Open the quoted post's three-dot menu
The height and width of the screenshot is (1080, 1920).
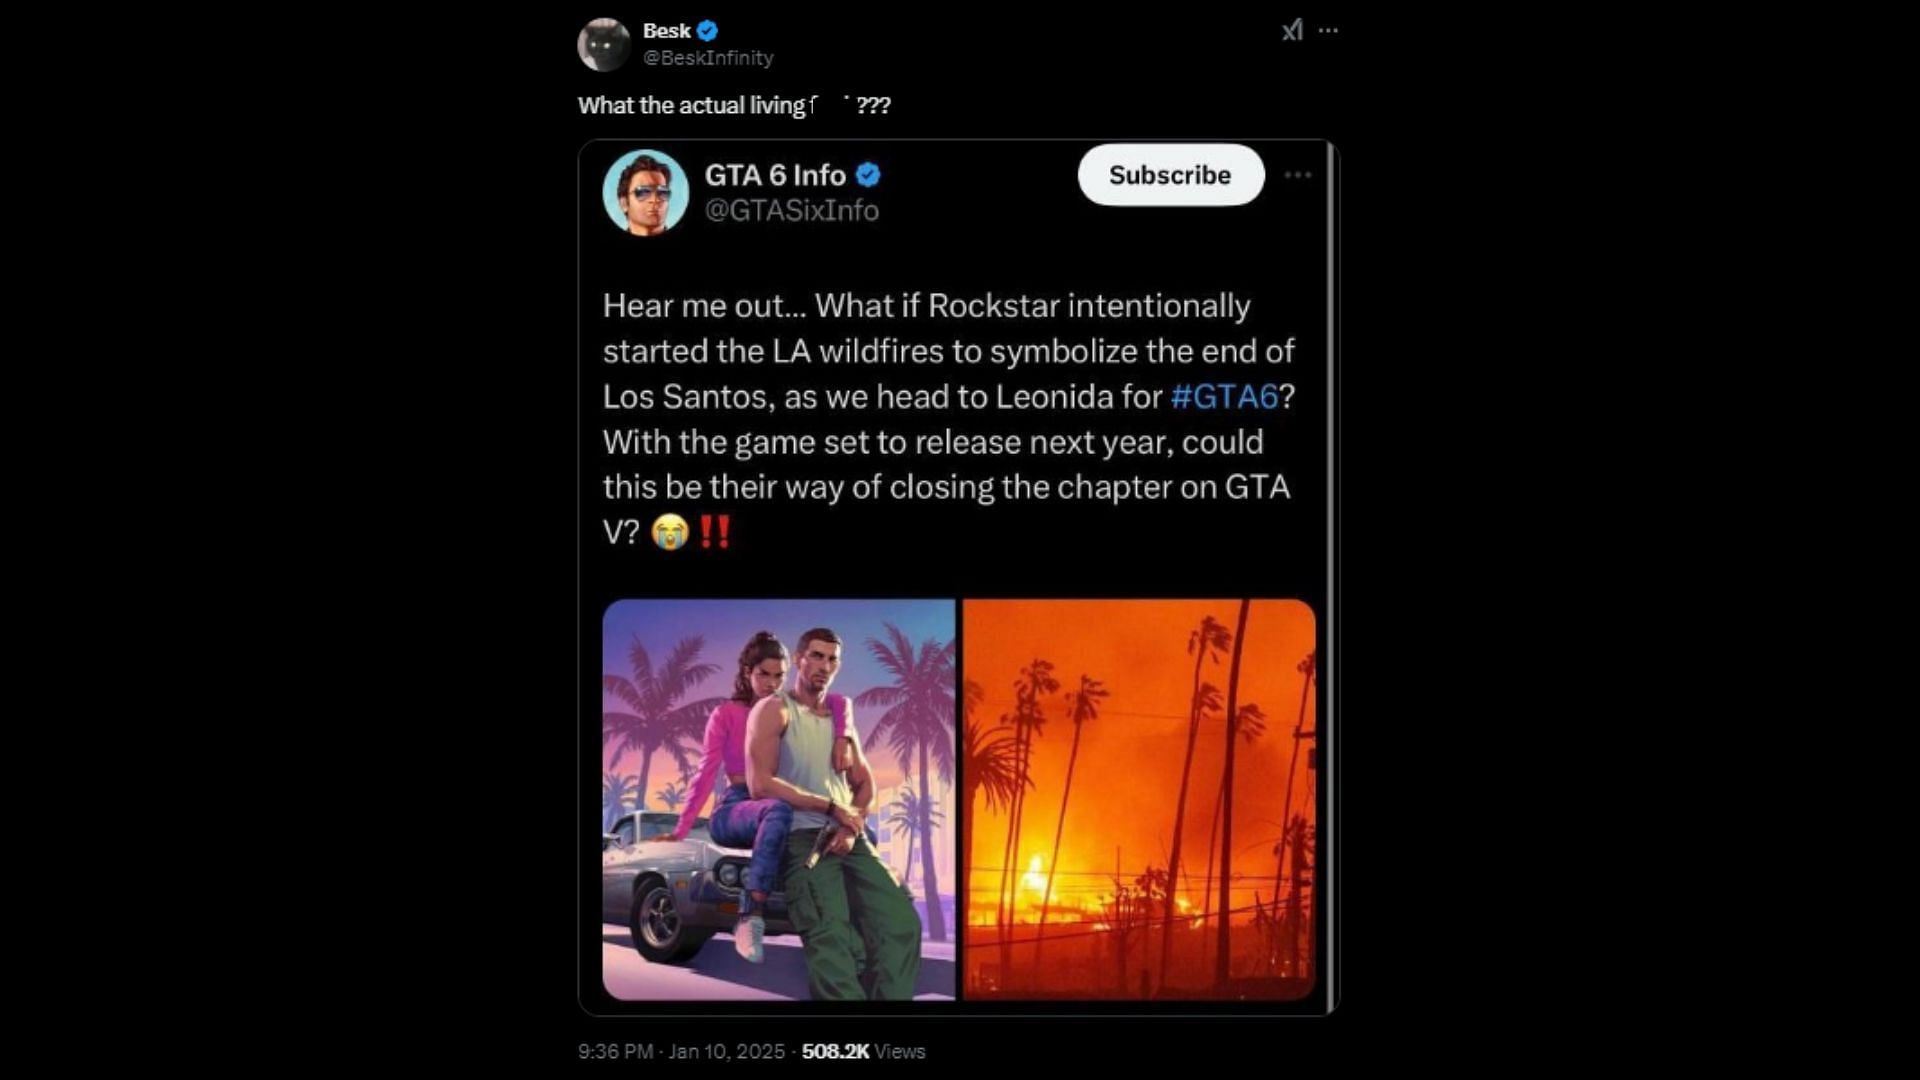(x=1297, y=175)
